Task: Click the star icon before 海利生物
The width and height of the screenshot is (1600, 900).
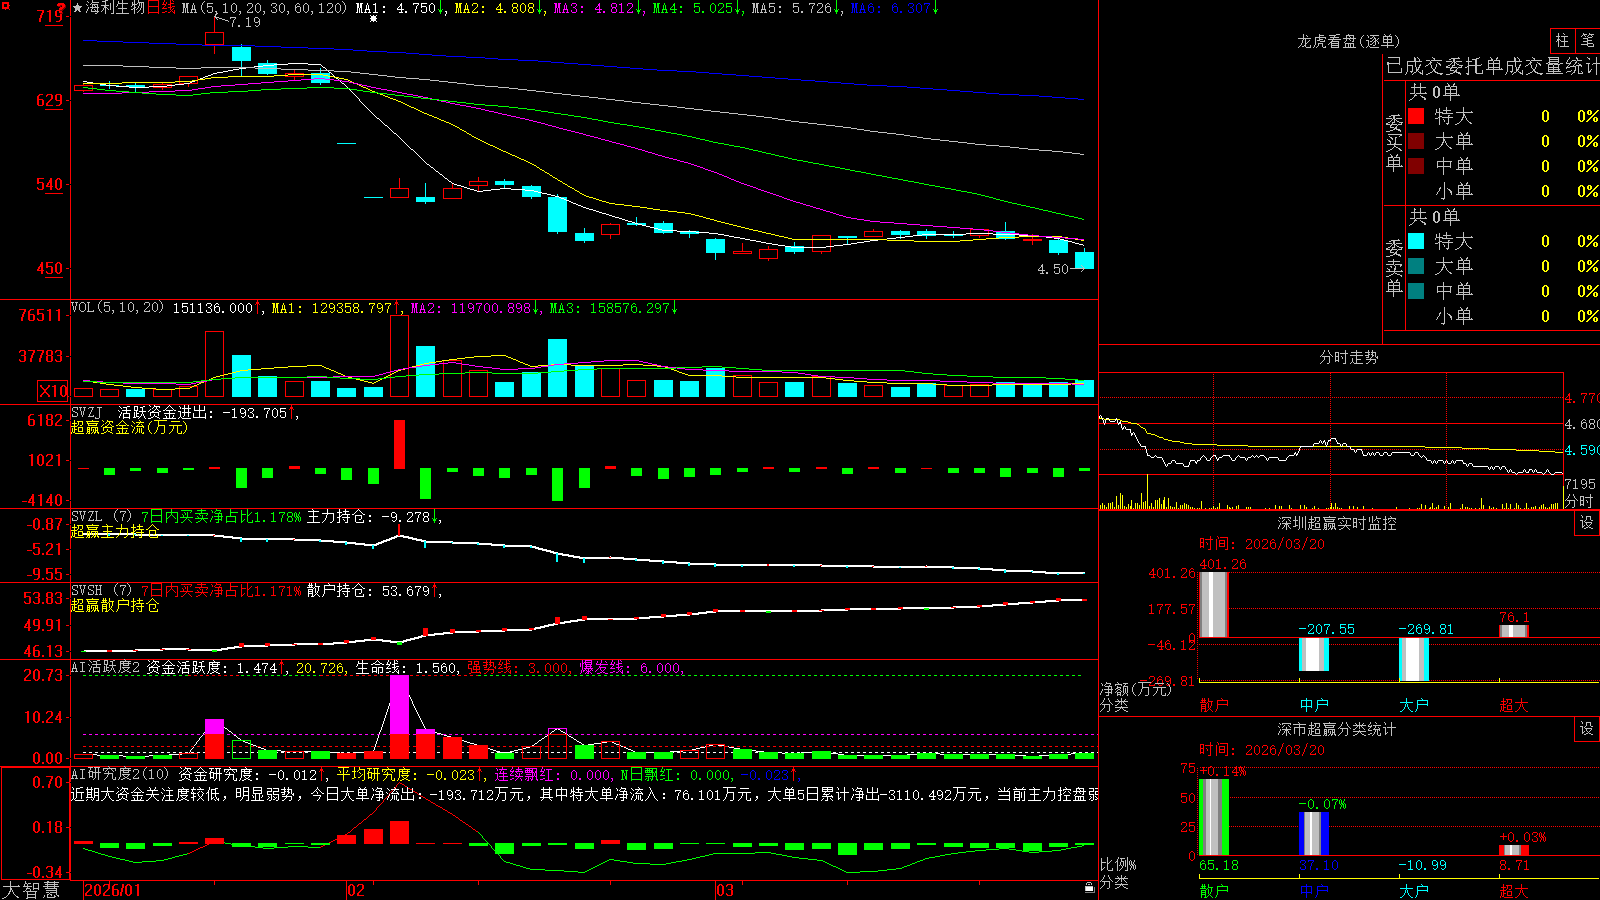Action: pos(78,8)
